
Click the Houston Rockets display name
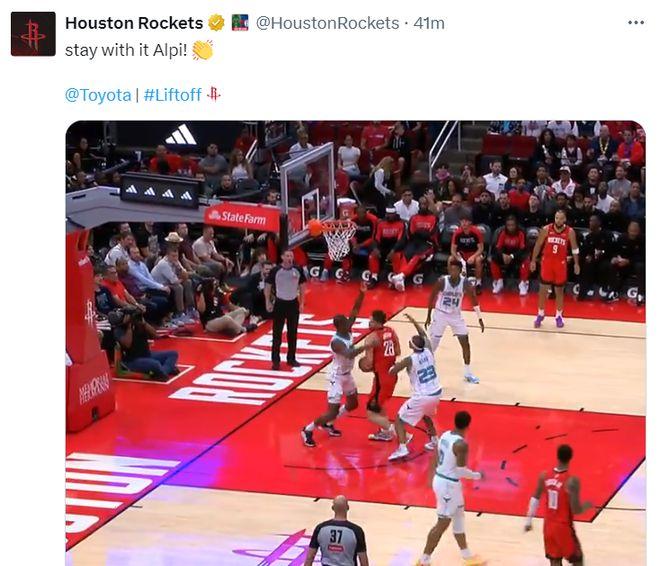pos(134,23)
